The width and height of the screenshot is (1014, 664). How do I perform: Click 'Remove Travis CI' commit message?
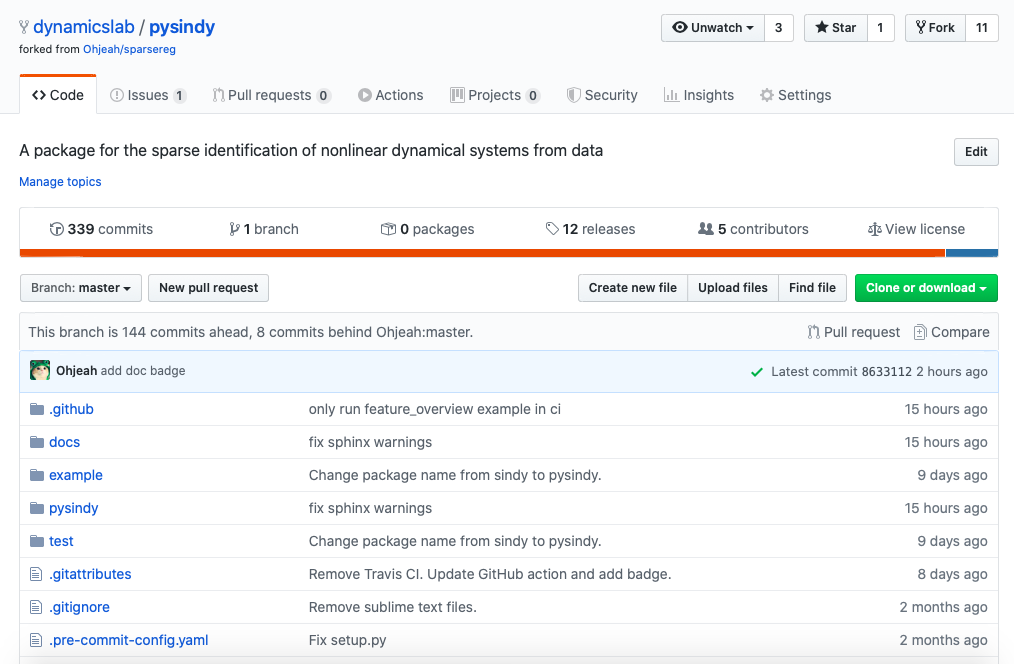tap(490, 574)
